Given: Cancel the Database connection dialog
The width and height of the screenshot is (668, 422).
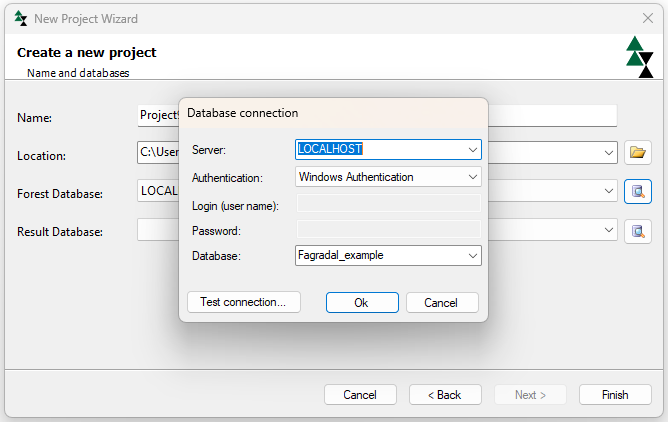Looking at the screenshot, I should 440,302.
